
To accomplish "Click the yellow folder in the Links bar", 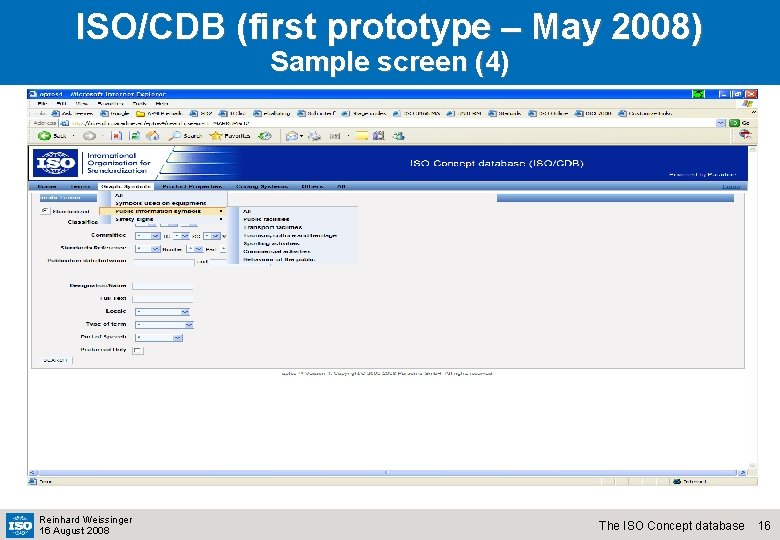I will tap(141, 113).
